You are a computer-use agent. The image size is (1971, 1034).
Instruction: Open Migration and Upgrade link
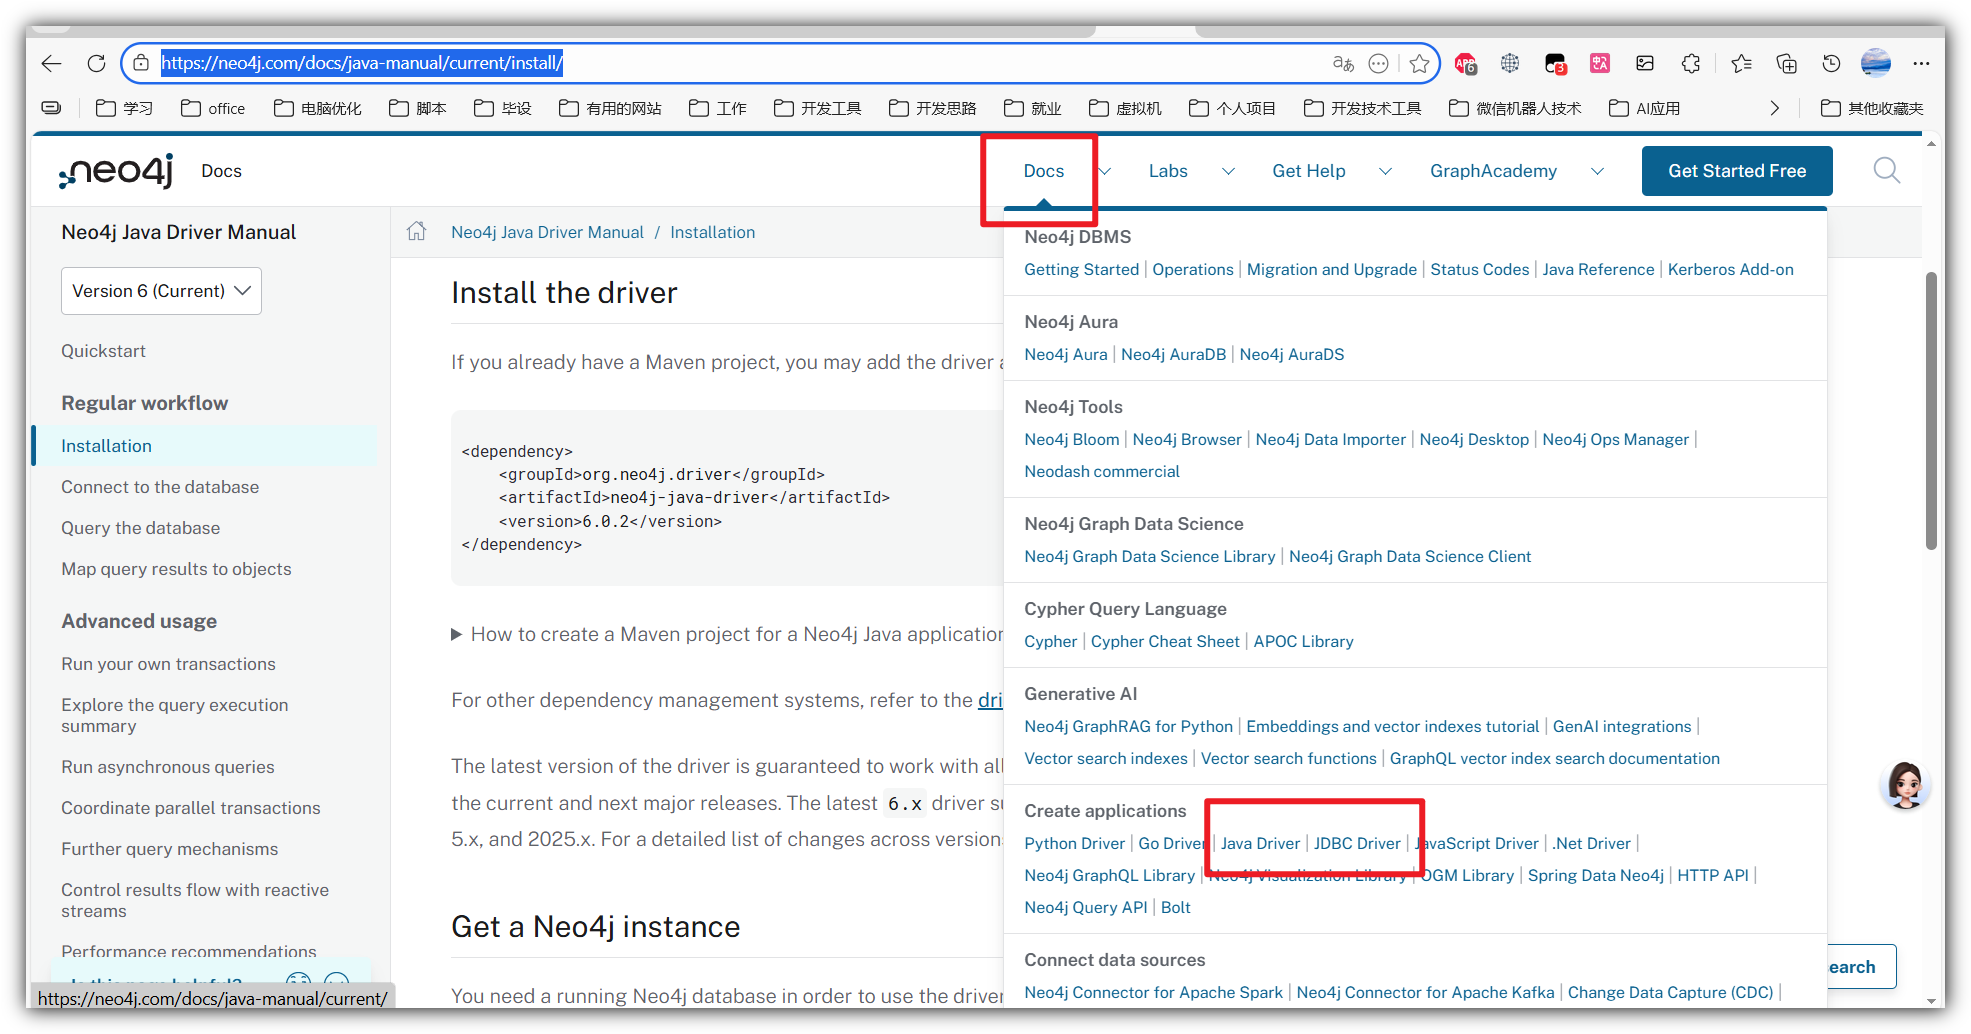1332,269
